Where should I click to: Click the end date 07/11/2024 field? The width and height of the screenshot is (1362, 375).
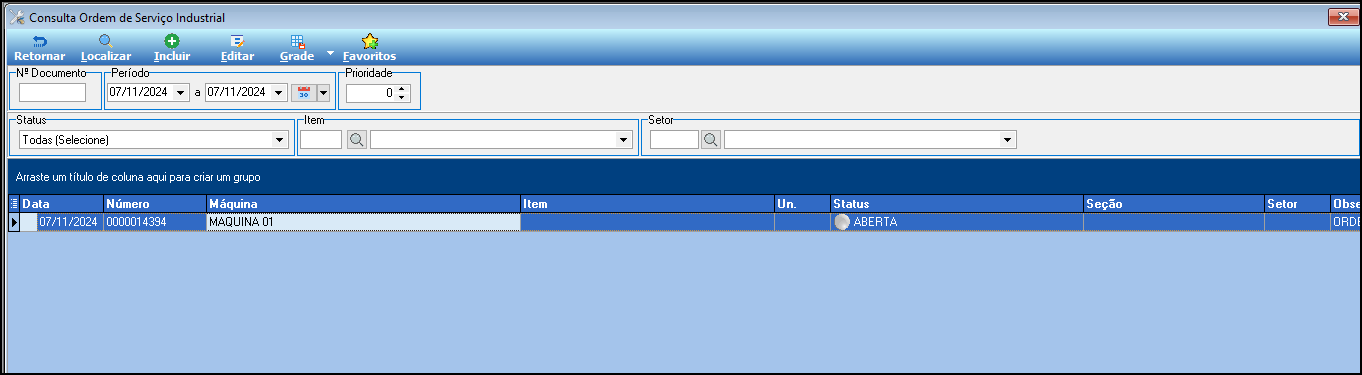tap(238, 93)
